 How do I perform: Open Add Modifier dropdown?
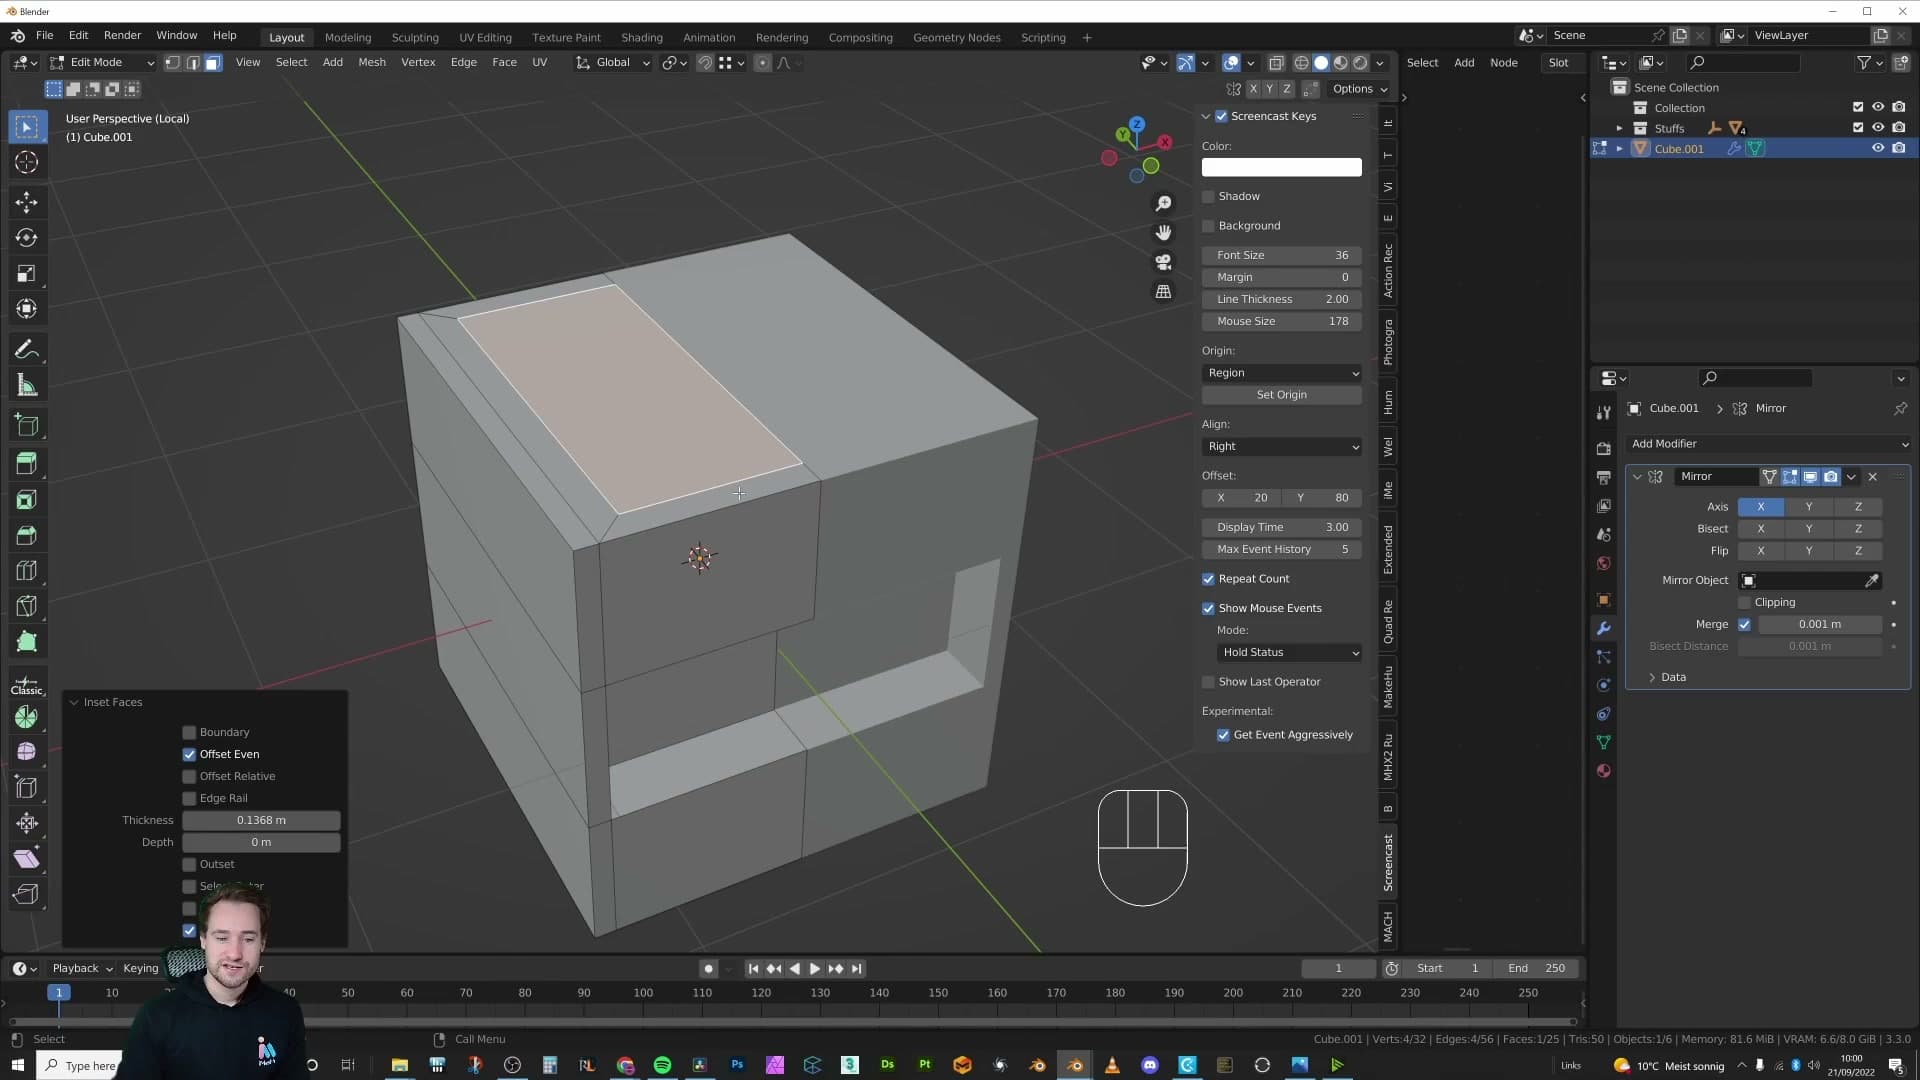[x=1768, y=444]
